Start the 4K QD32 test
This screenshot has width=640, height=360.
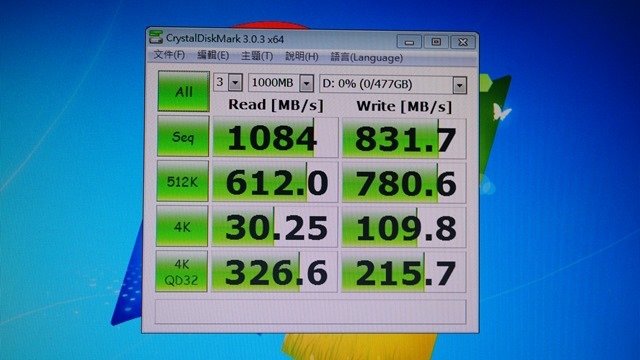[181, 271]
